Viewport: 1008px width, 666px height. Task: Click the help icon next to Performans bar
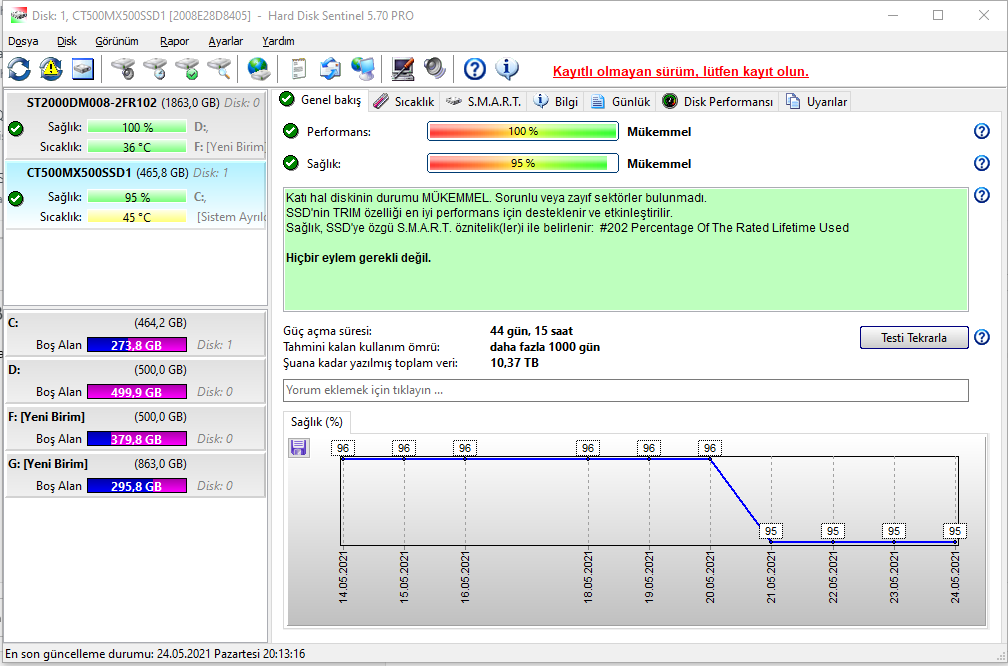click(982, 131)
